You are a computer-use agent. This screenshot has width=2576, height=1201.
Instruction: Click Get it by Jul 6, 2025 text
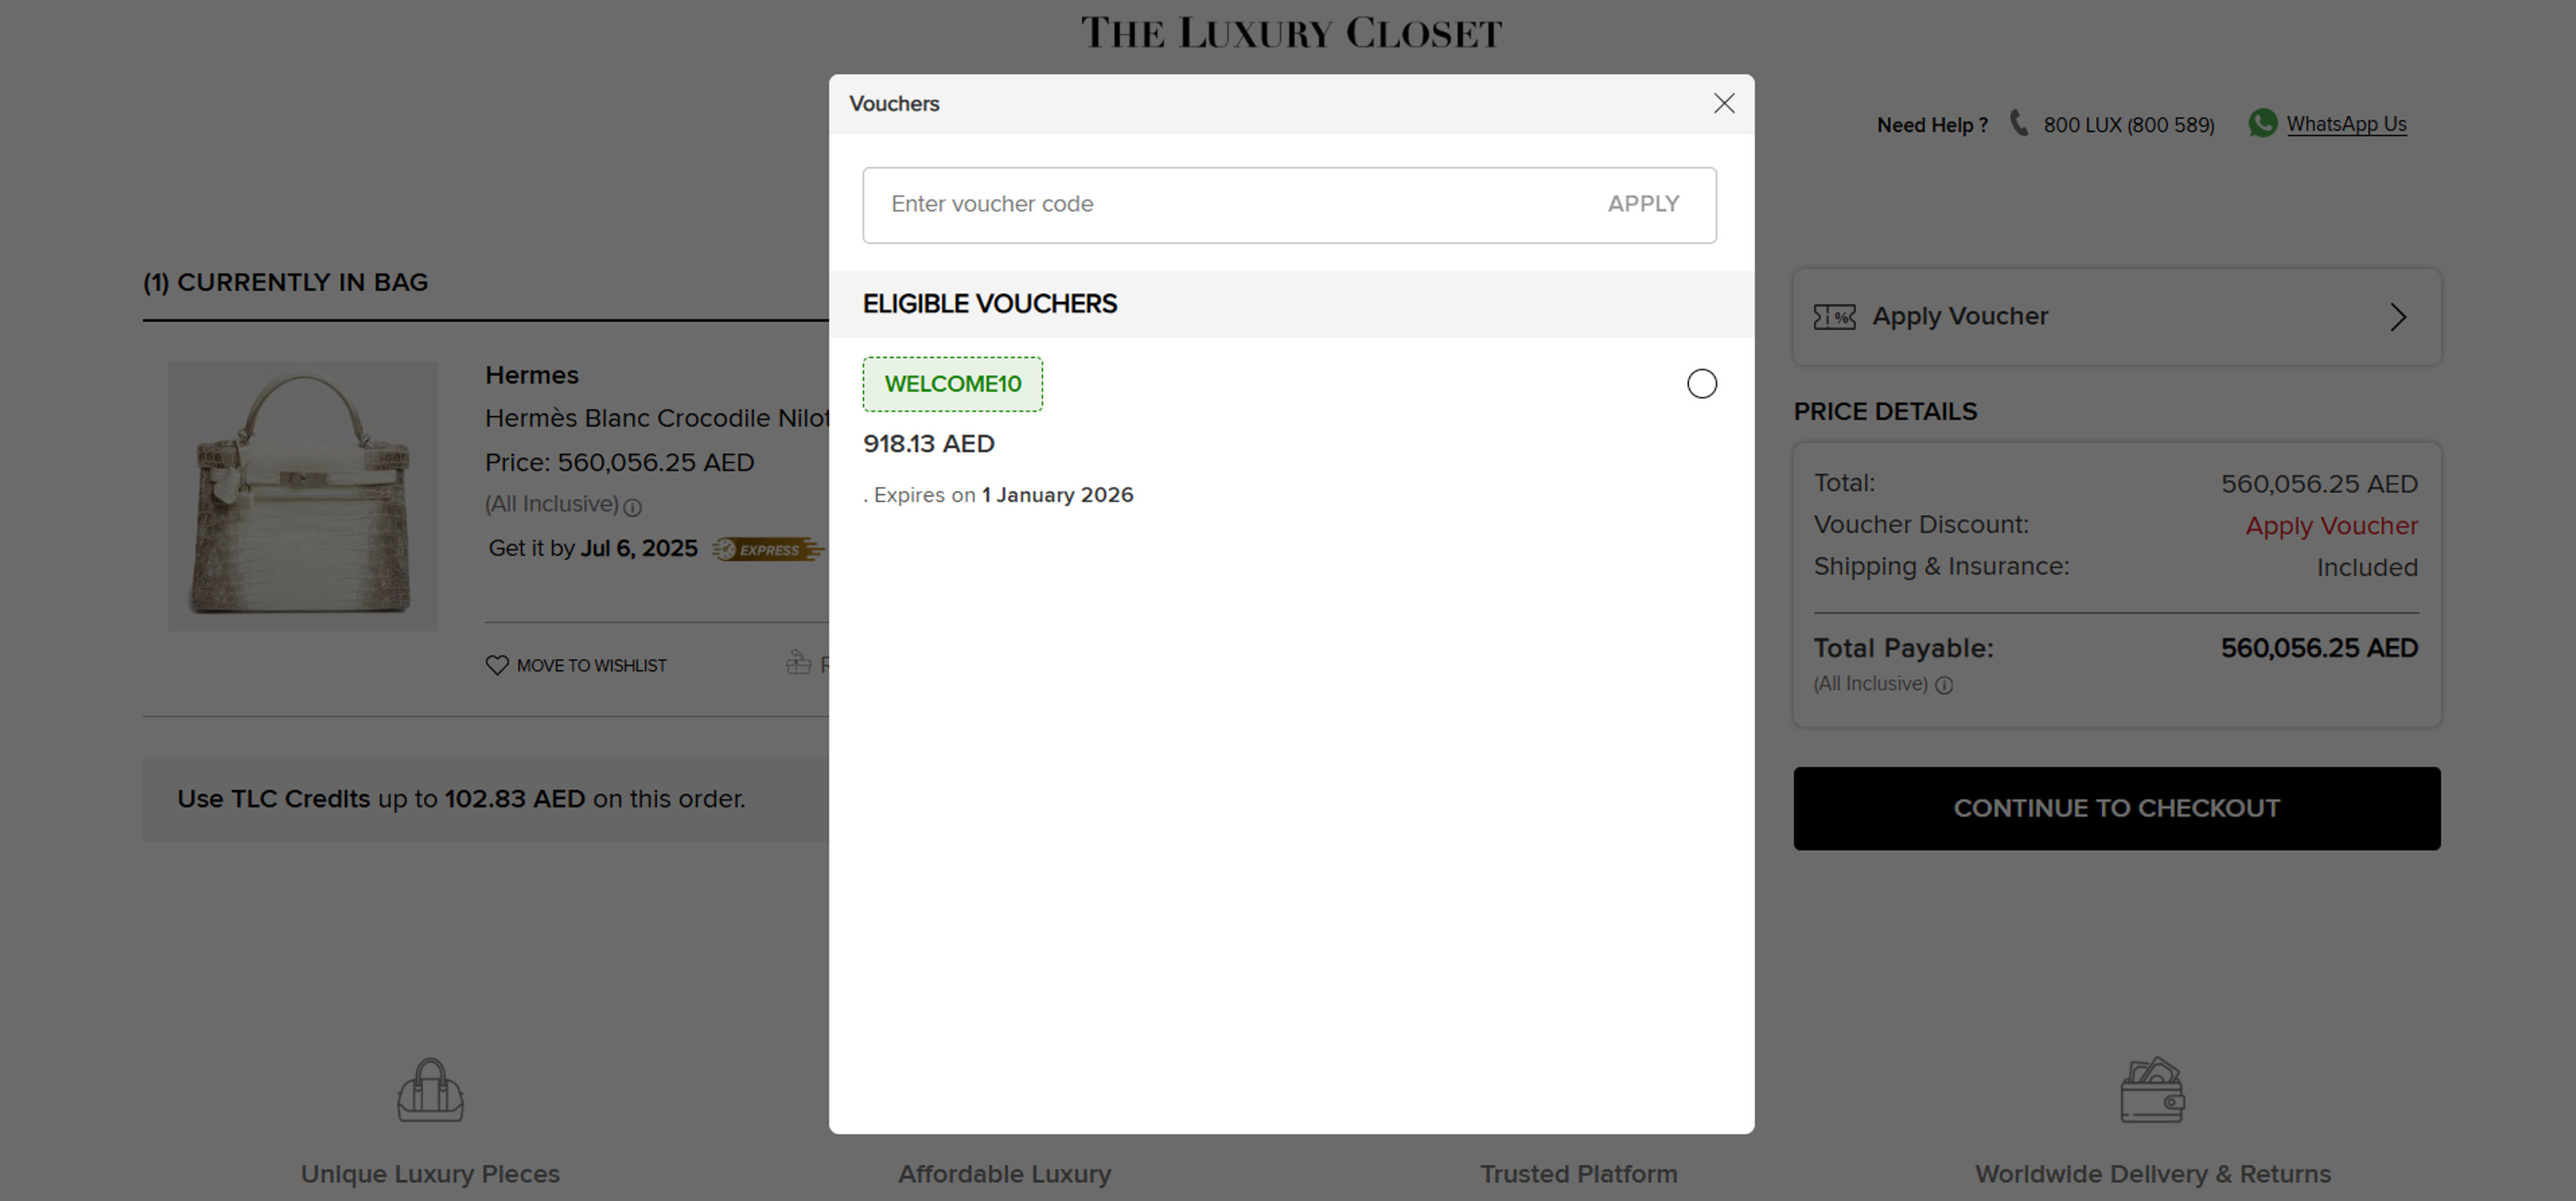coord(592,549)
